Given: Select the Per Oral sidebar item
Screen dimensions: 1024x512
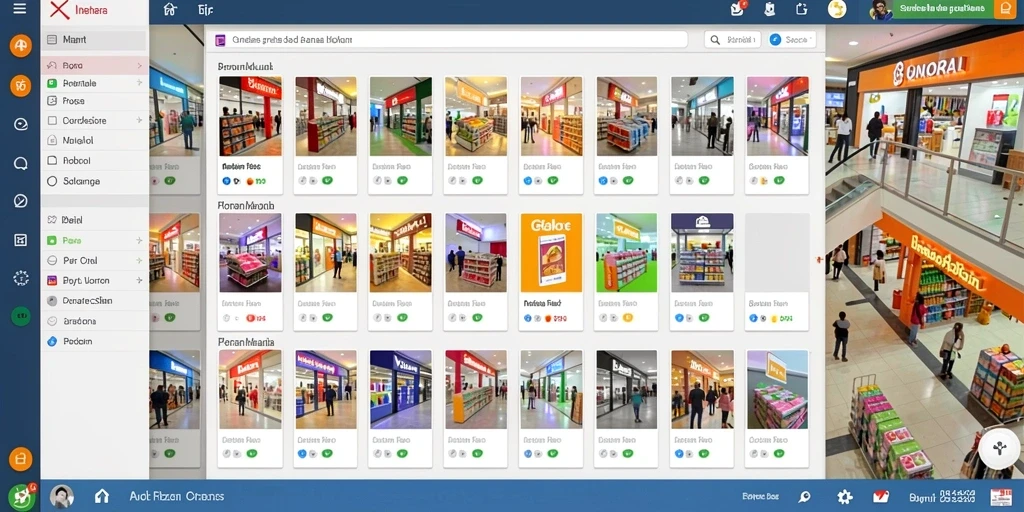Looking at the screenshot, I should tap(95, 261).
